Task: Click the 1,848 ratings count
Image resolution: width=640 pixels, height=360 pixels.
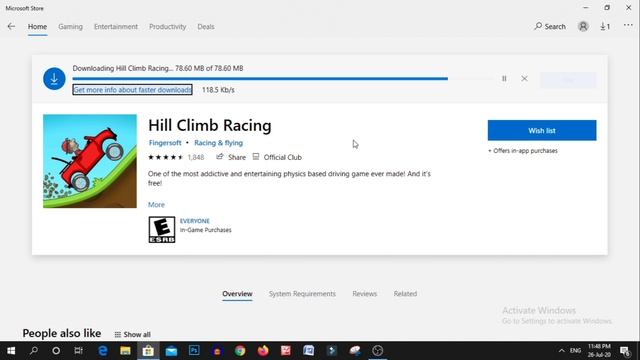Action: point(196,157)
